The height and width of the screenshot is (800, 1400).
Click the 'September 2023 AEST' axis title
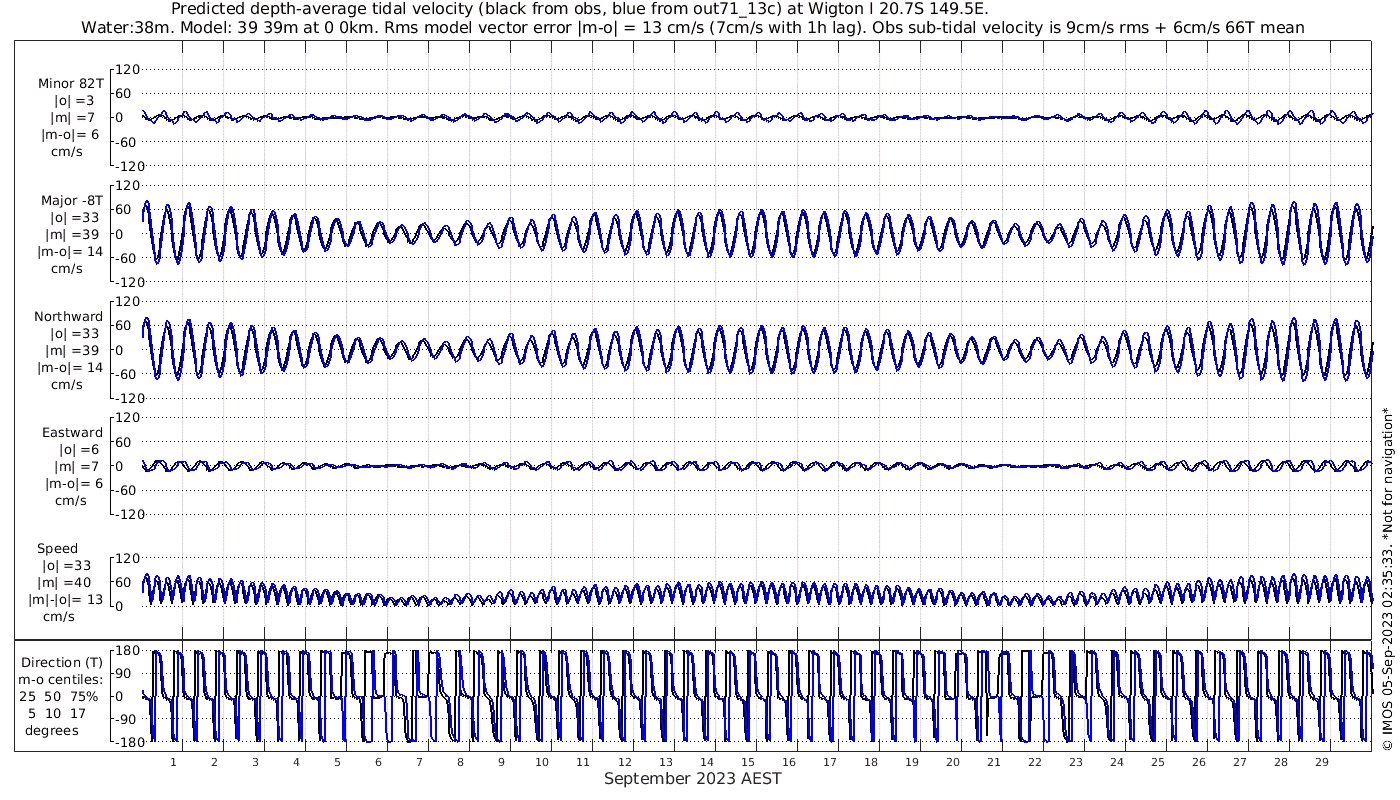point(692,778)
